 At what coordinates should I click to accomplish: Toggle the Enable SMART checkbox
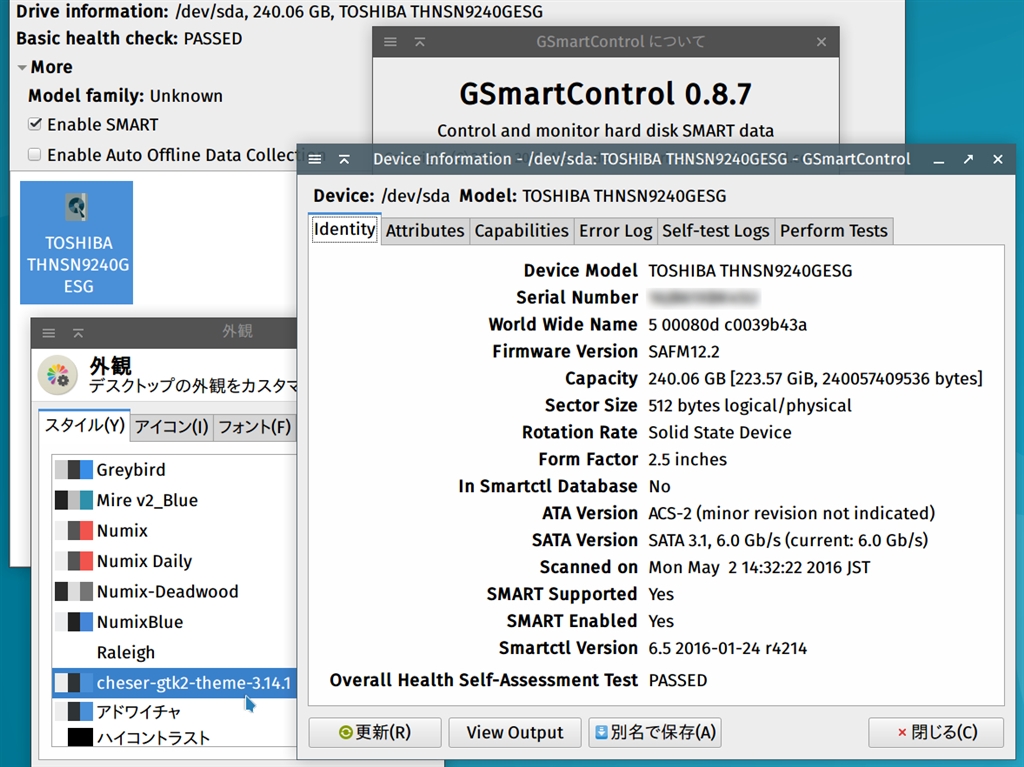[x=35, y=123]
